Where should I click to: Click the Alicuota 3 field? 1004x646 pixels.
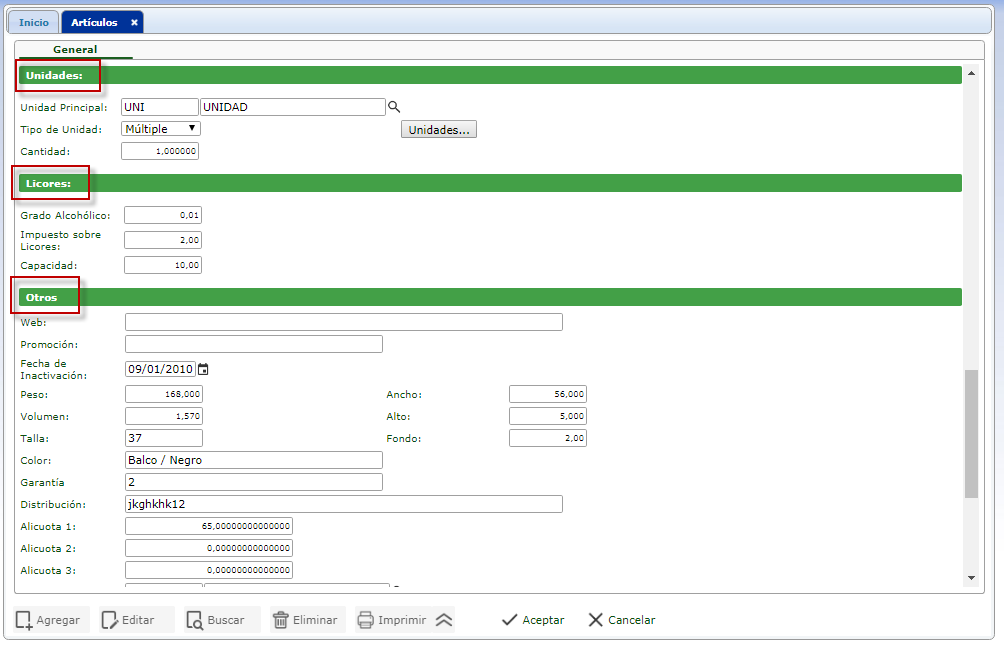click(209, 570)
